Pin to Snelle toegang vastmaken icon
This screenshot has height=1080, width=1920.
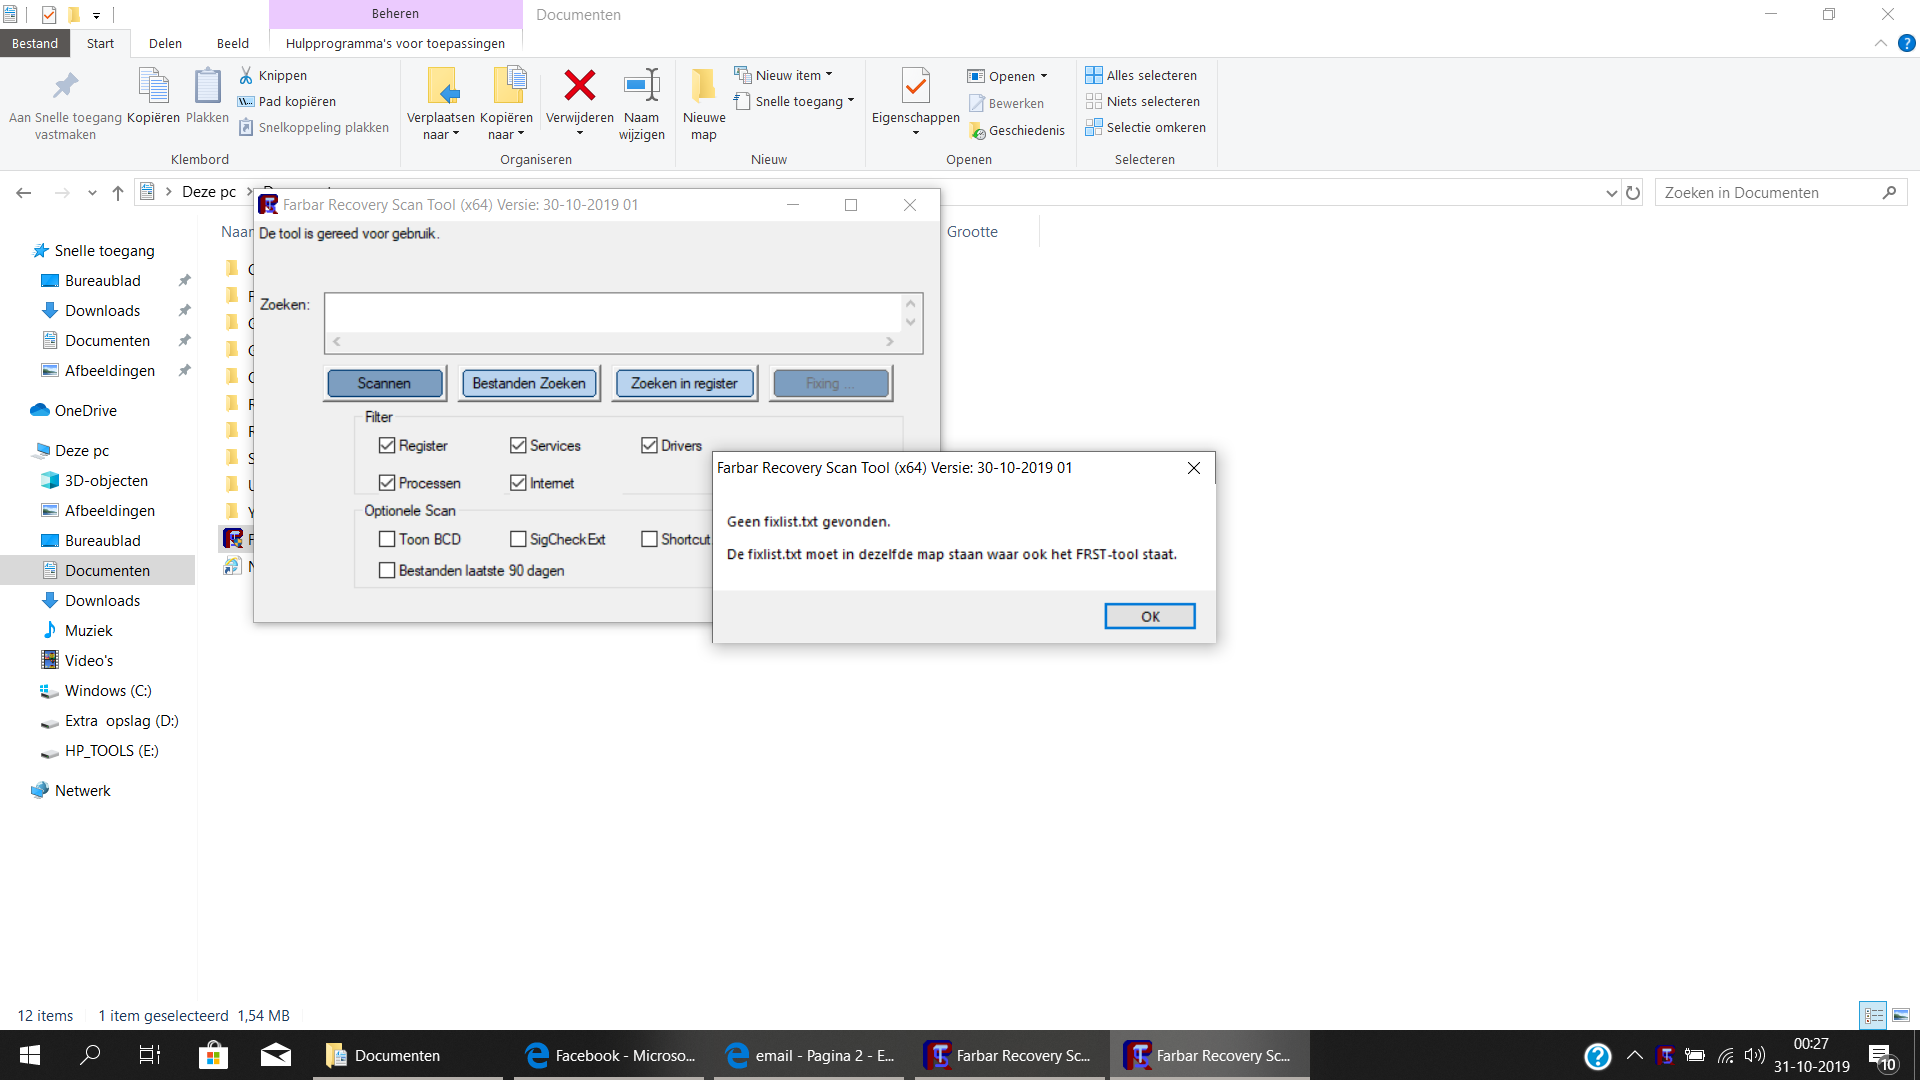coord(65,87)
